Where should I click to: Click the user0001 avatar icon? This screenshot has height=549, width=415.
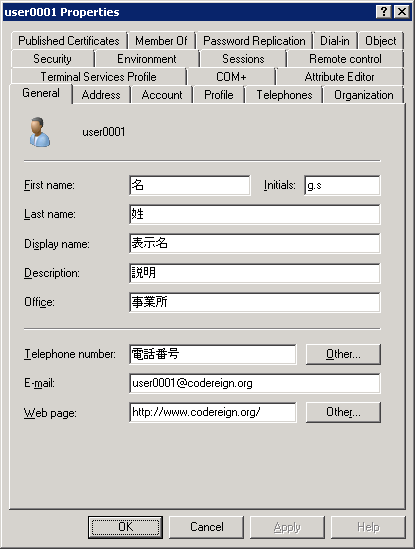[39, 132]
